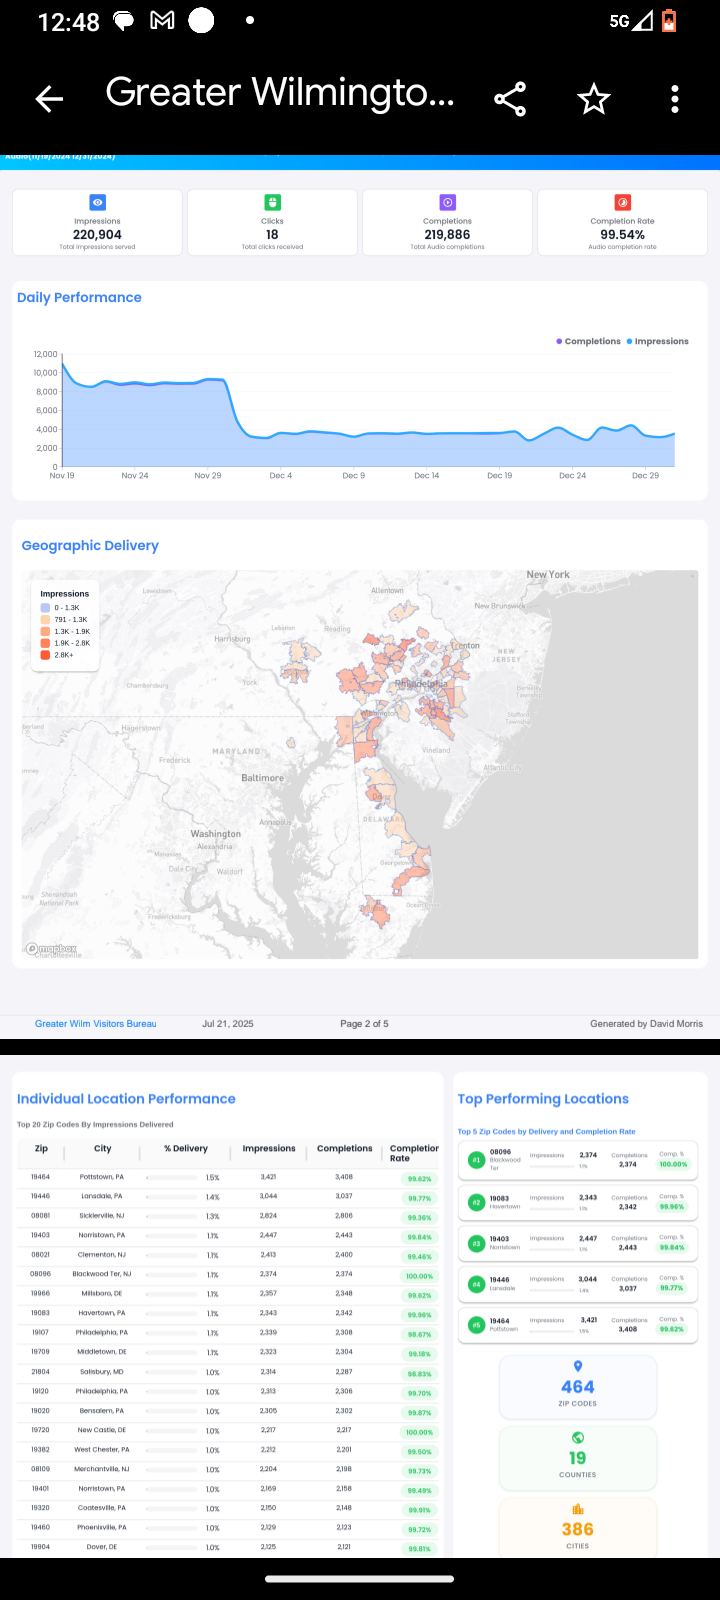Tap the 2.8K+ legend swatch

click(x=45, y=655)
